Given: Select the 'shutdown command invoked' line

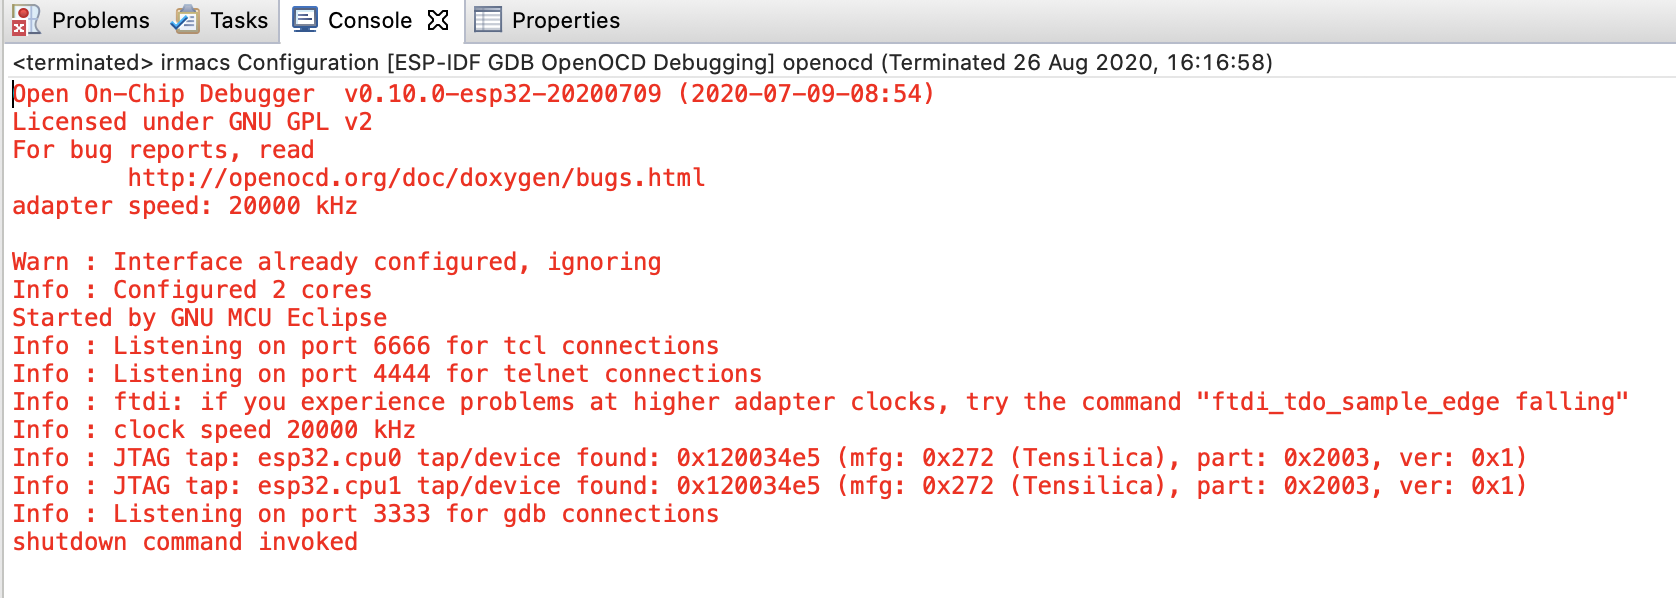Looking at the screenshot, I should [x=184, y=541].
